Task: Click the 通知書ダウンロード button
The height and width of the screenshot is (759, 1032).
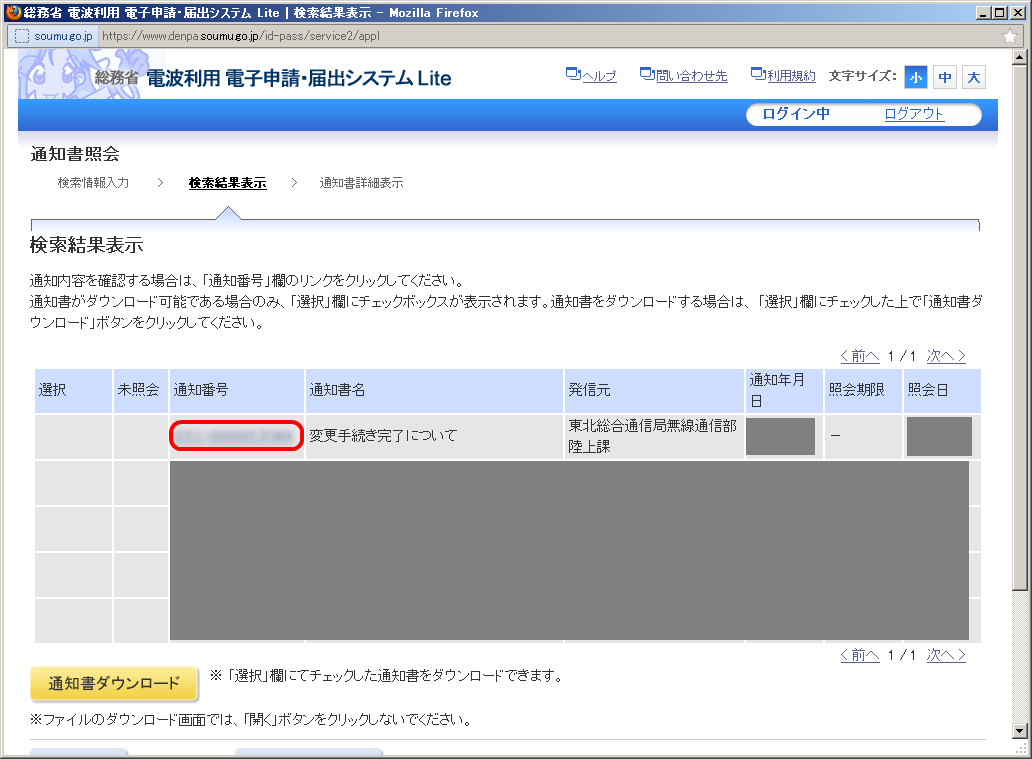Action: click(114, 683)
